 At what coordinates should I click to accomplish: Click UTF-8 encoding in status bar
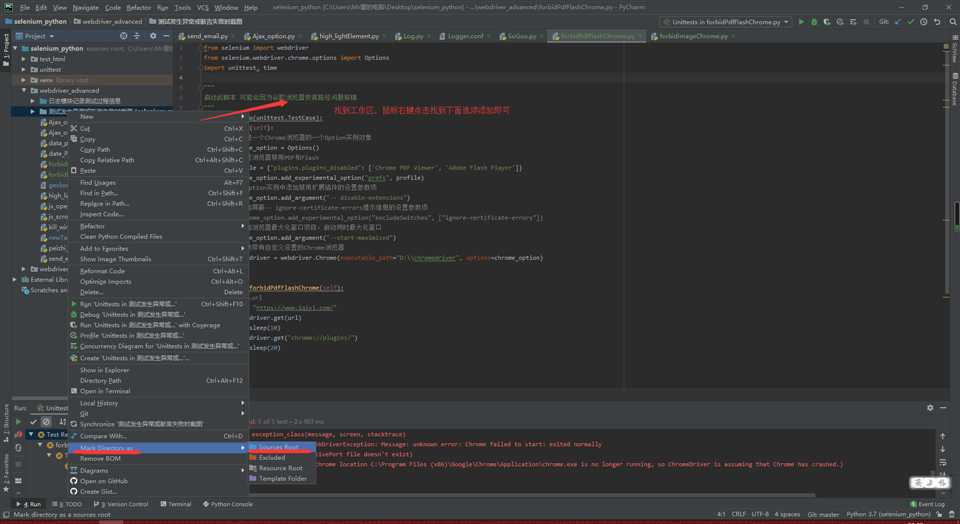tap(760, 515)
